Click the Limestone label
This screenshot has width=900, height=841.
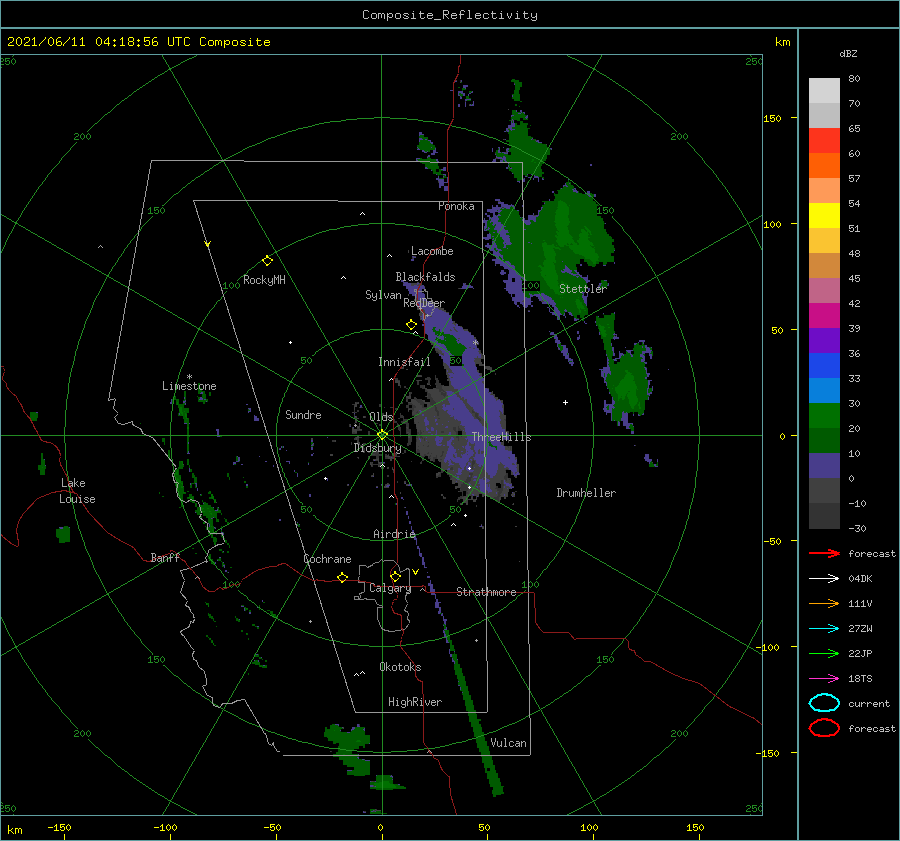click(x=189, y=386)
